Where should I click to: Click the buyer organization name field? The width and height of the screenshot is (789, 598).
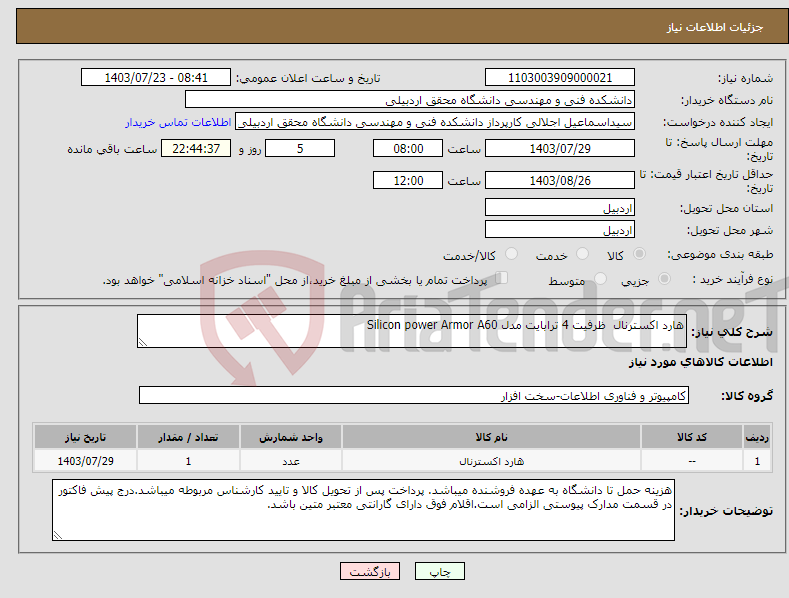coord(410,100)
